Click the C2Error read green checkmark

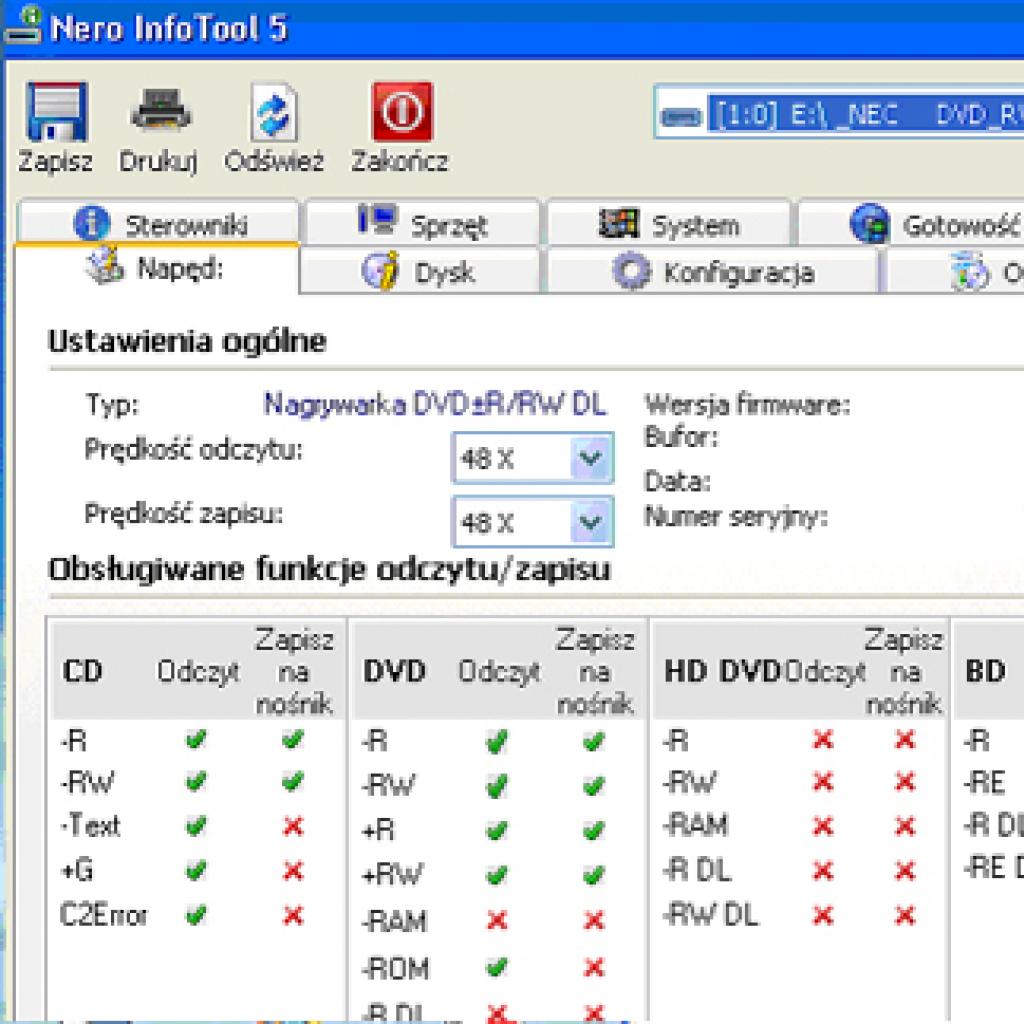click(196, 915)
